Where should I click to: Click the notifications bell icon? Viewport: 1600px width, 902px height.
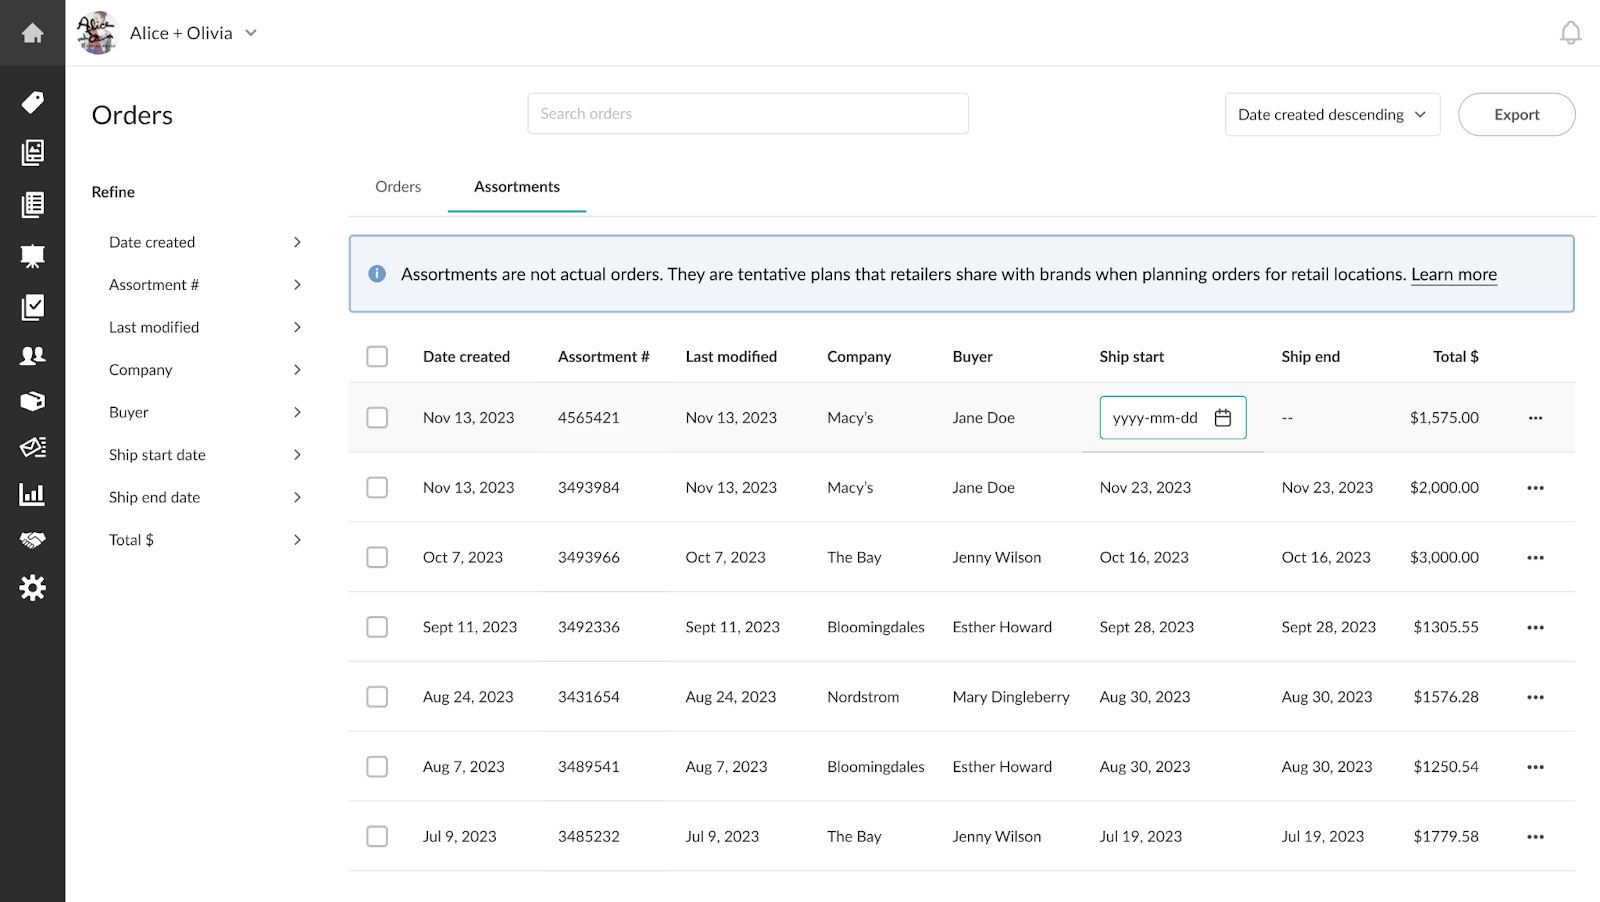click(x=1570, y=33)
